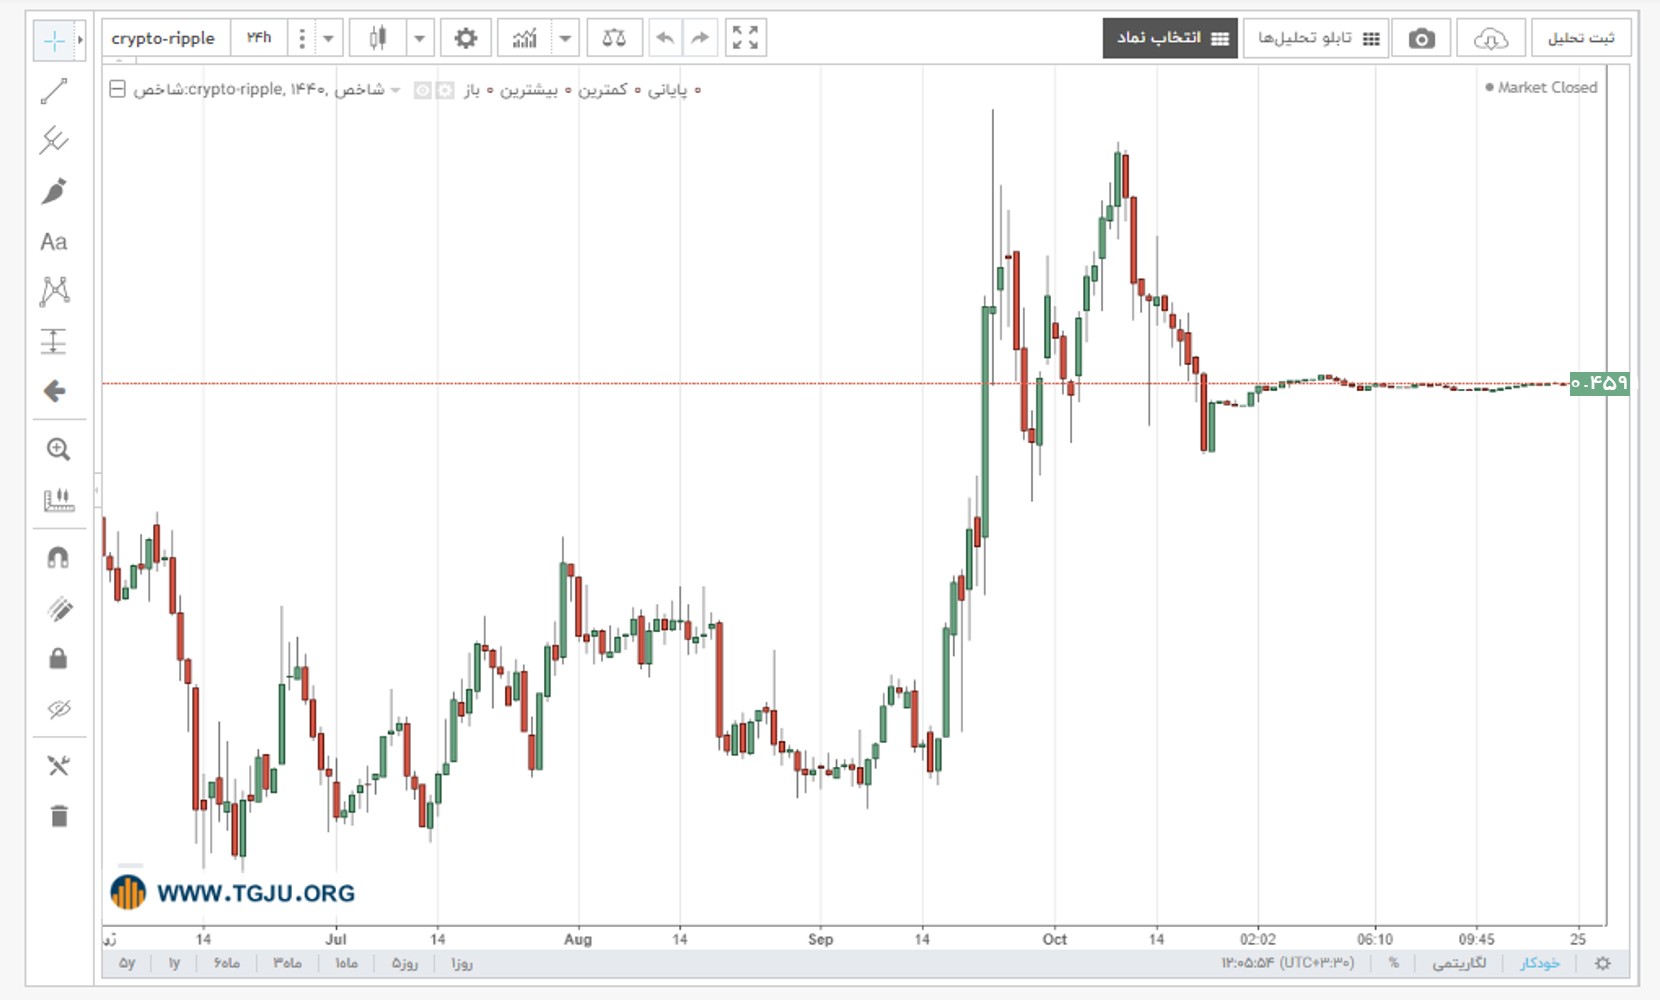This screenshot has height=1000, width=1660.
Task: Click the back arrow icon in the left toolbar
Action: 54,391
